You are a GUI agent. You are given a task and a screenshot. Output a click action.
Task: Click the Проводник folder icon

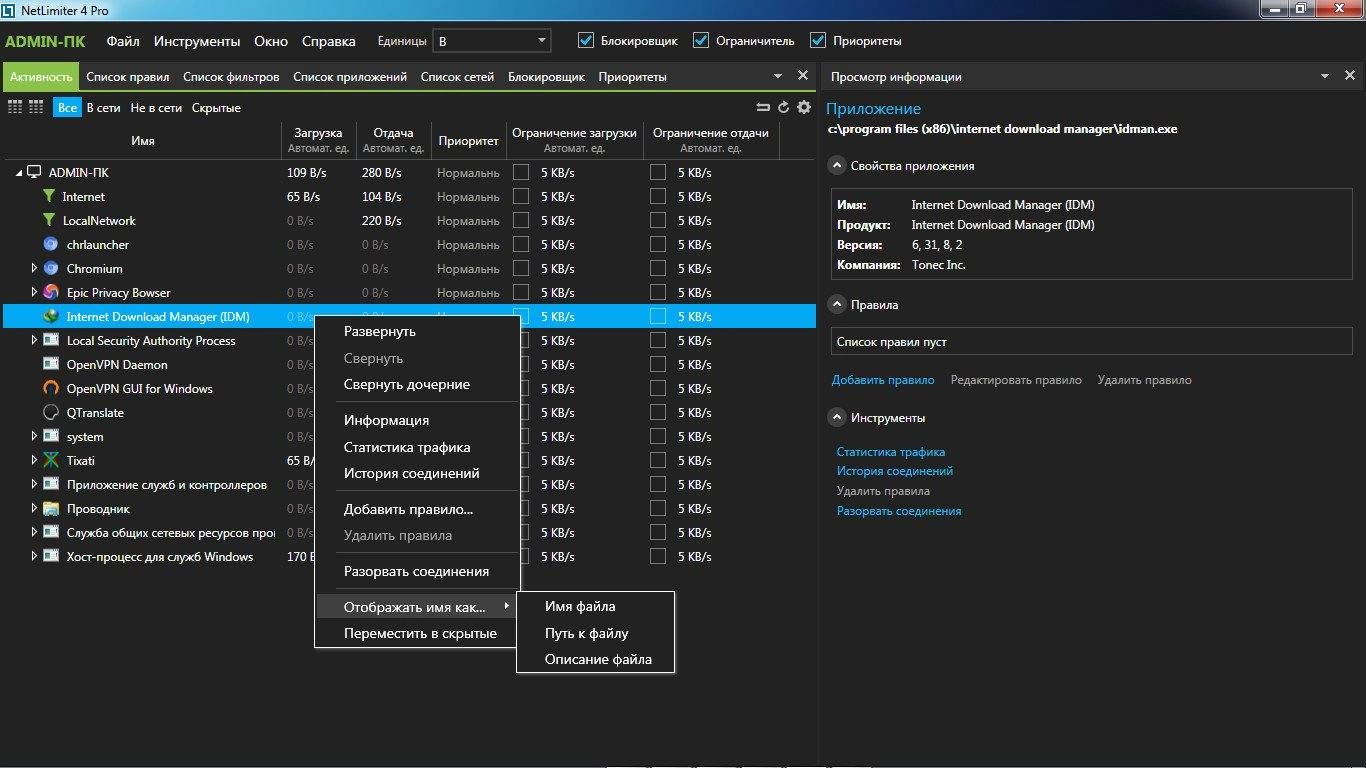[51, 509]
